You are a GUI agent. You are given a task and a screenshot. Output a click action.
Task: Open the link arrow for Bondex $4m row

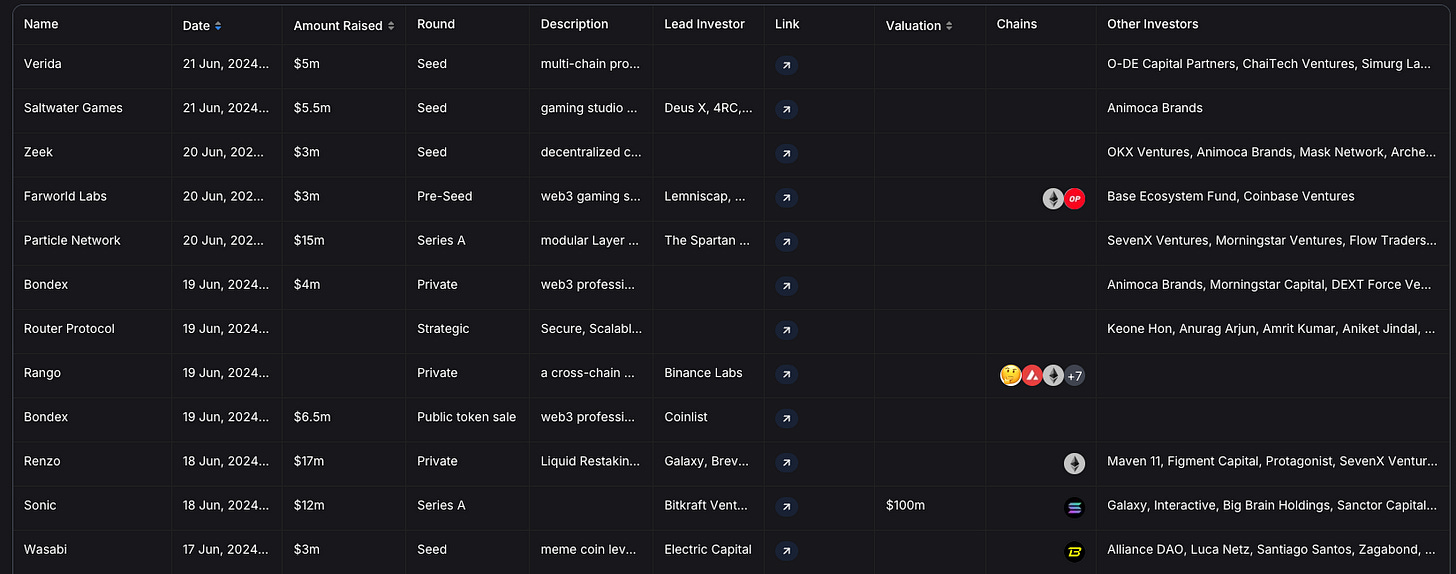(x=787, y=286)
